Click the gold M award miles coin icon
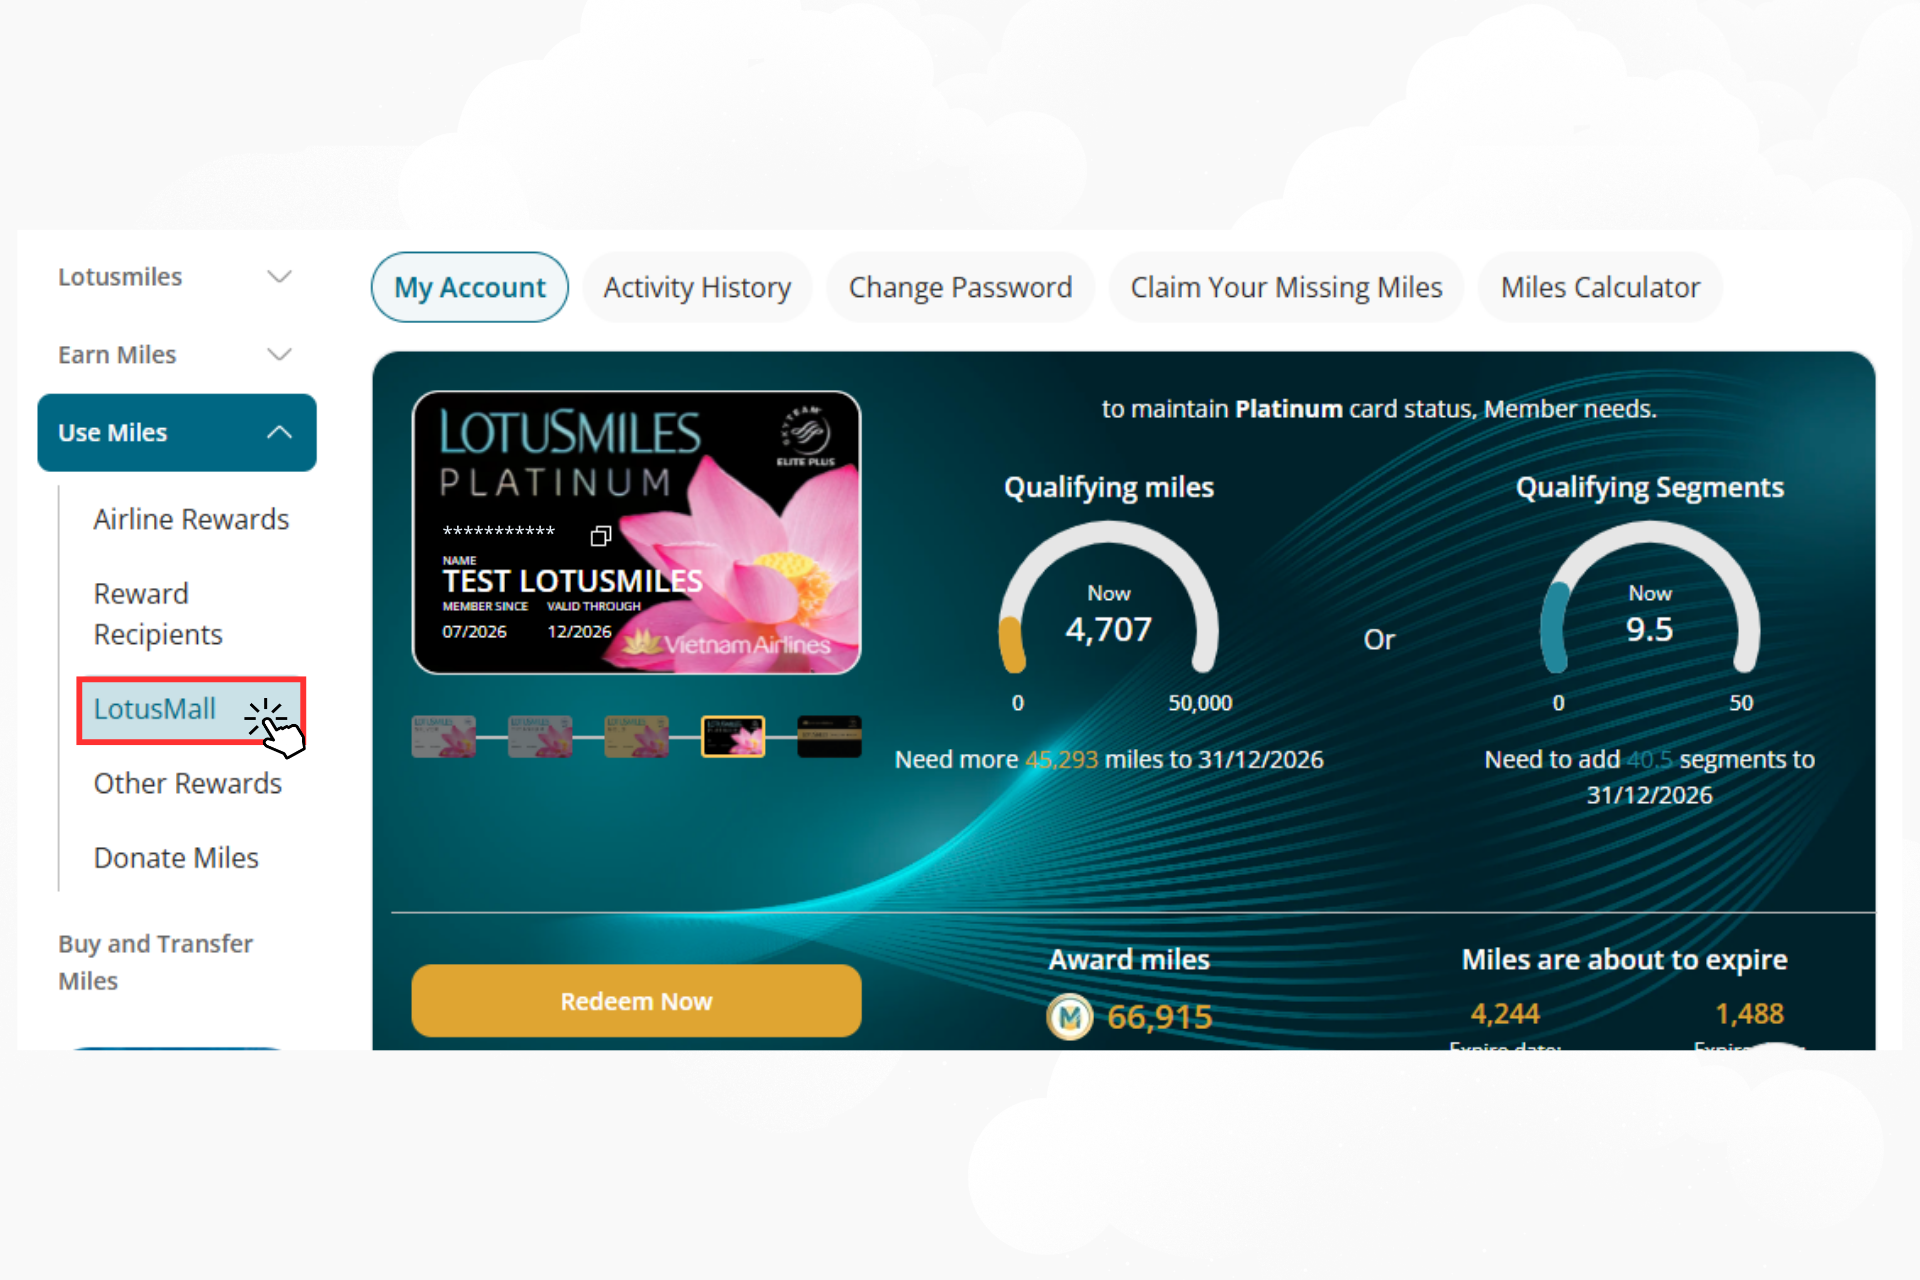The height and width of the screenshot is (1280, 1920). point(1069,1017)
